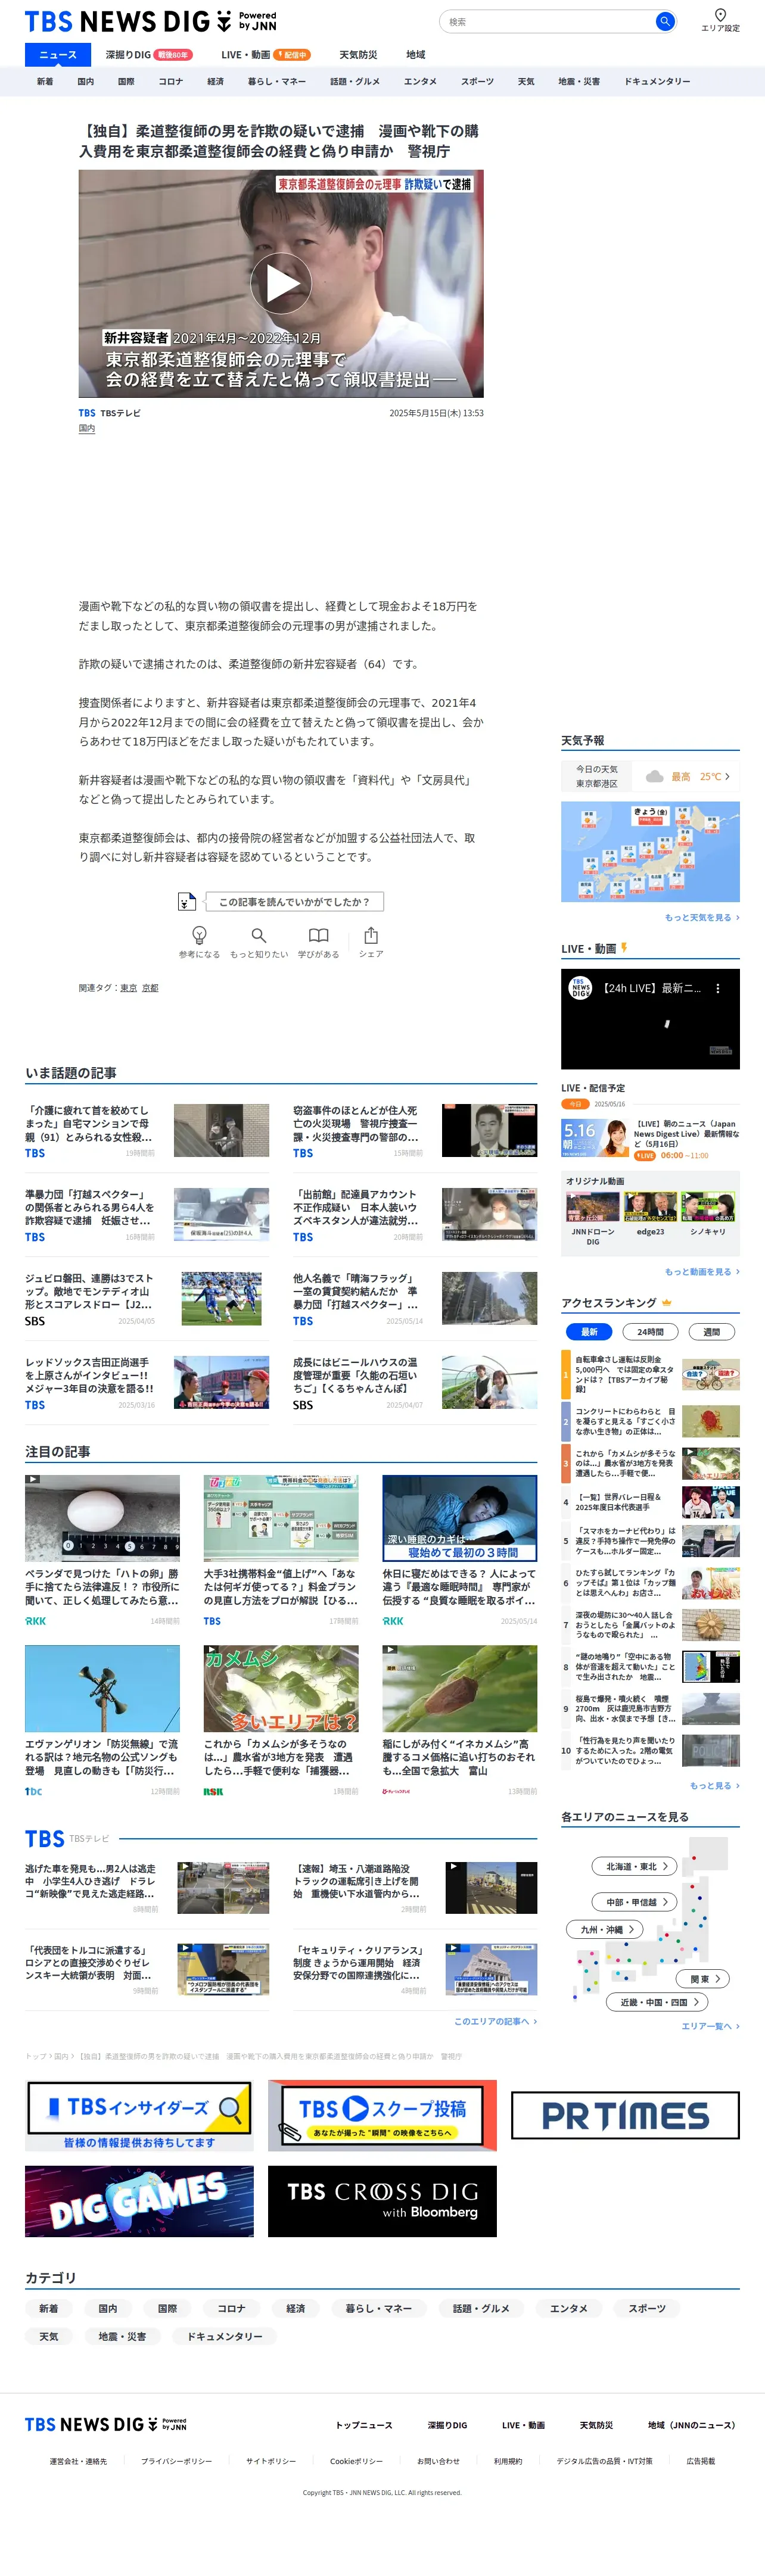This screenshot has width=765, height=2576.
Task: Click the 学びがある open book icon
Action: [x=318, y=936]
